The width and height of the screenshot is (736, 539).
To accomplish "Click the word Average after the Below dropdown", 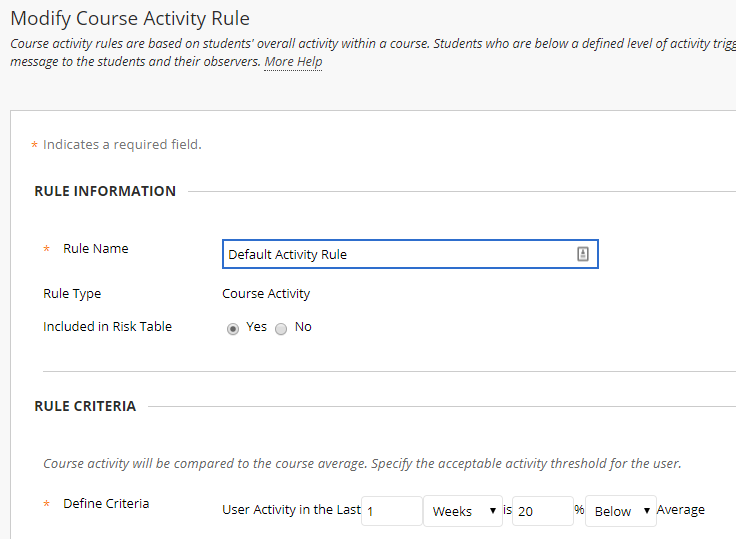I will coord(680,510).
